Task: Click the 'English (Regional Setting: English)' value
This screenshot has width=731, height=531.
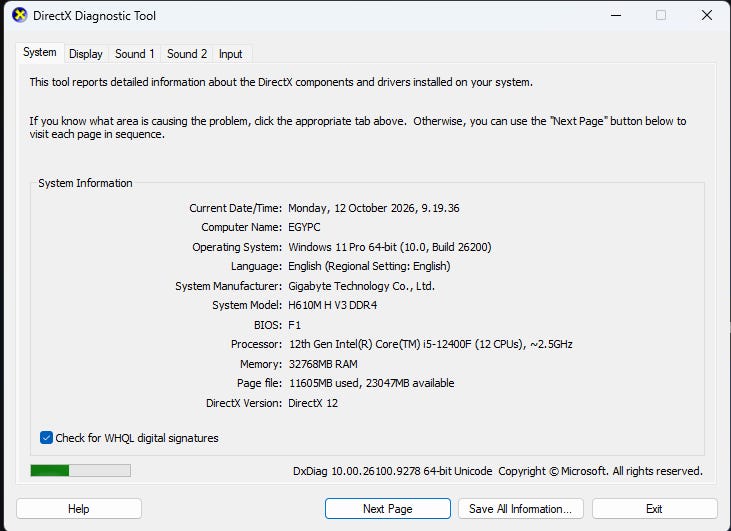Action: pyautogui.click(x=369, y=266)
